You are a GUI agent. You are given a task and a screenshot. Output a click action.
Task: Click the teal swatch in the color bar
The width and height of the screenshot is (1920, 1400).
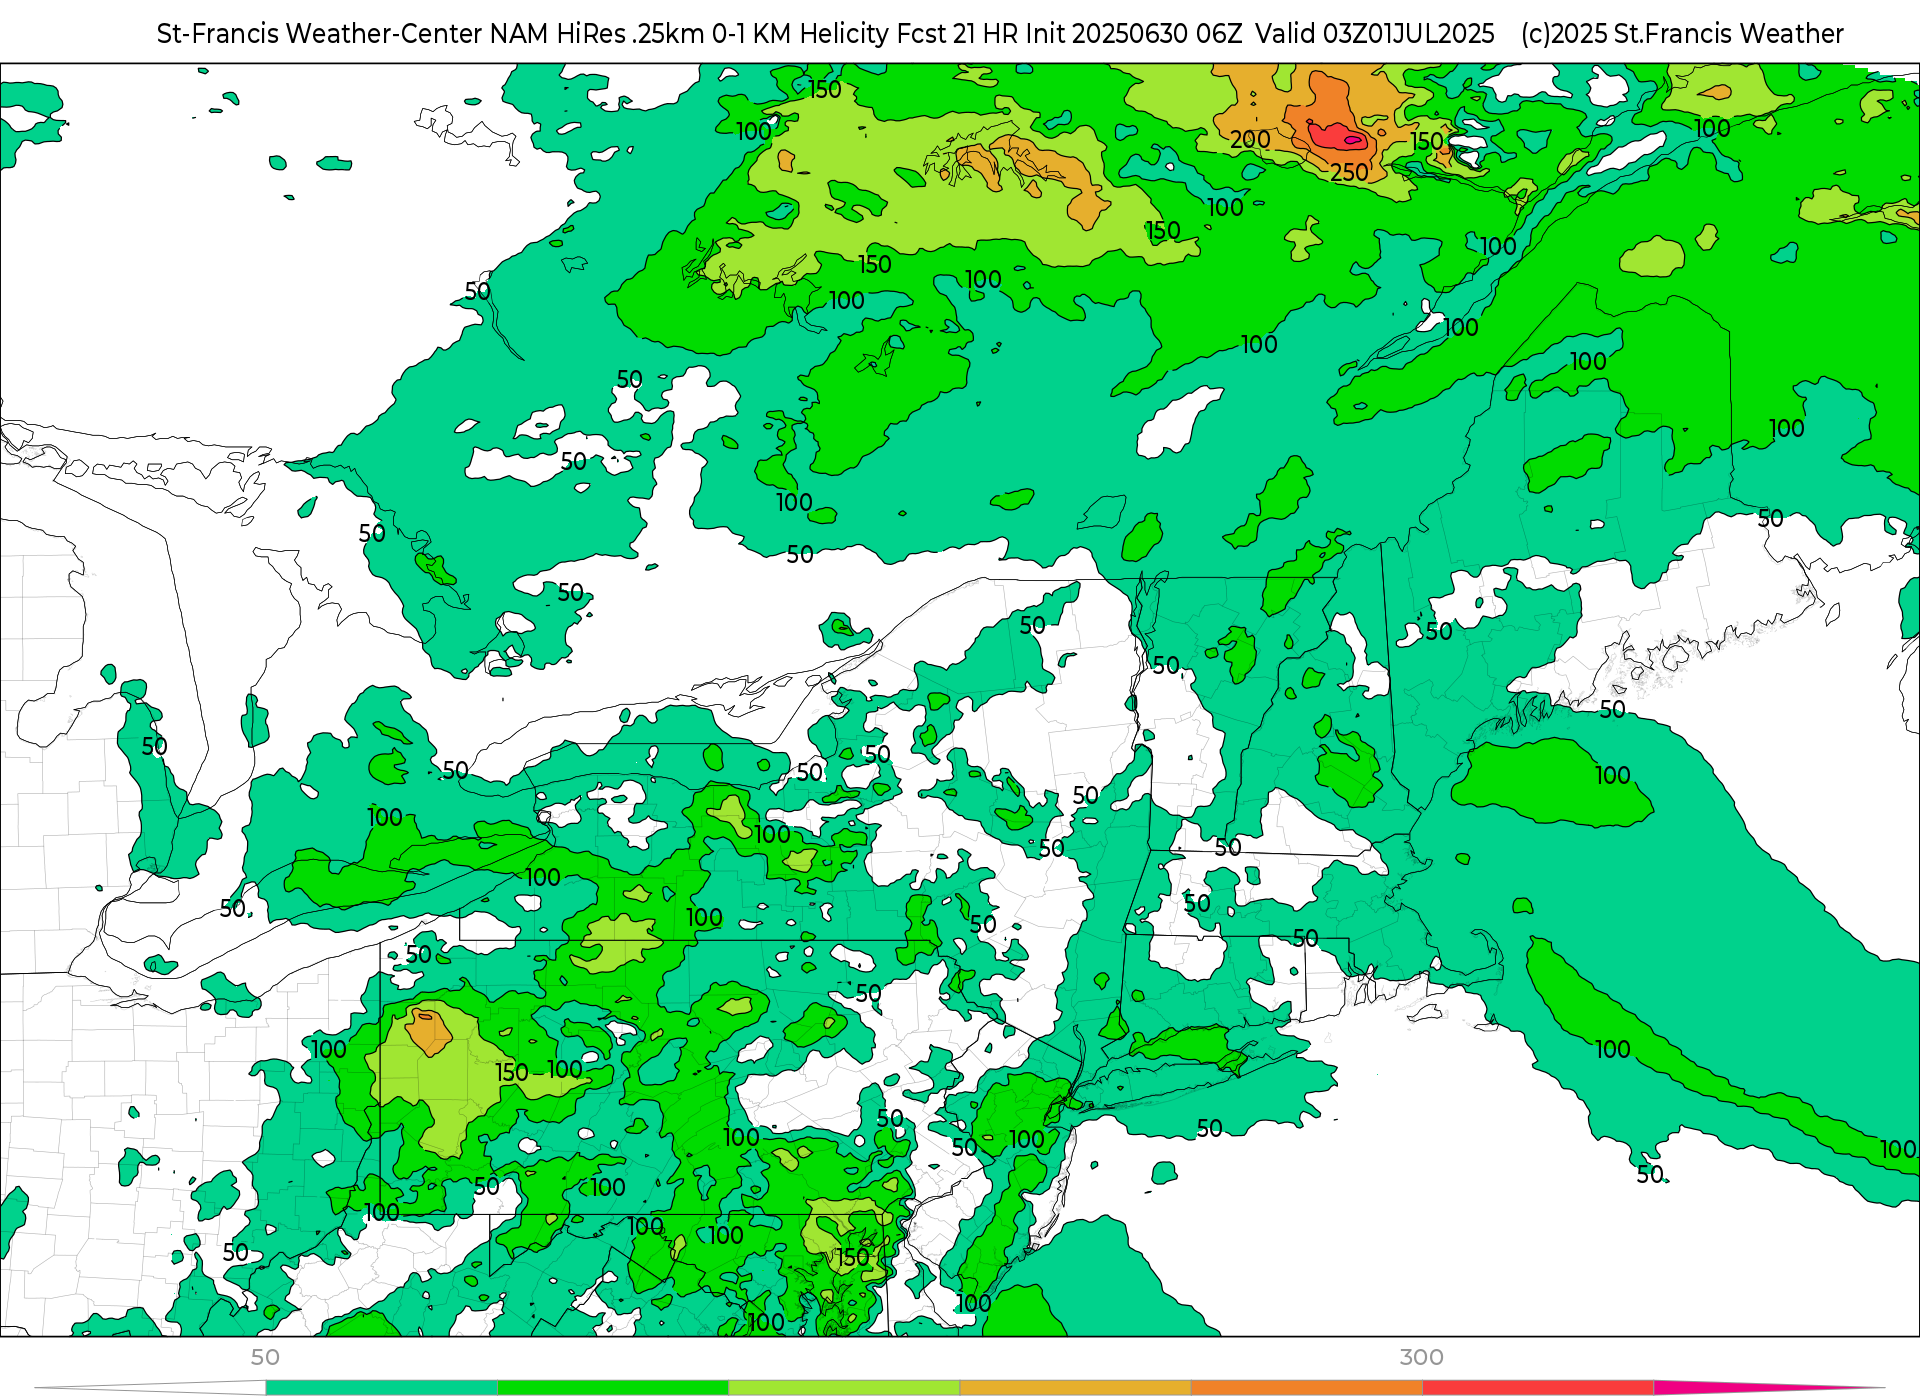[x=381, y=1388]
